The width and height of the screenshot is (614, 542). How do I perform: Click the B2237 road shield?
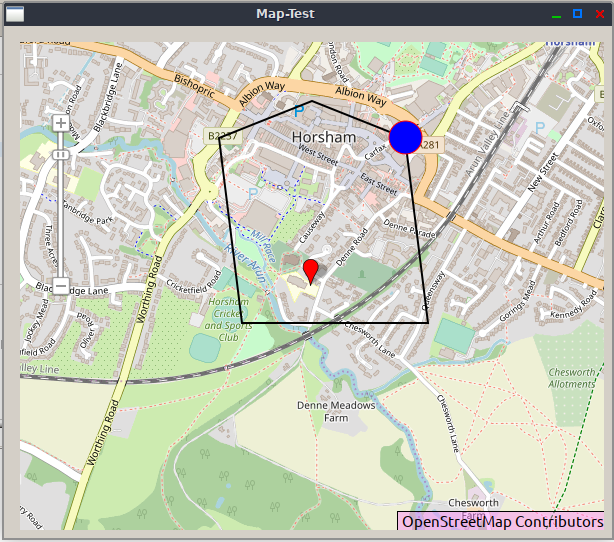pos(220,135)
